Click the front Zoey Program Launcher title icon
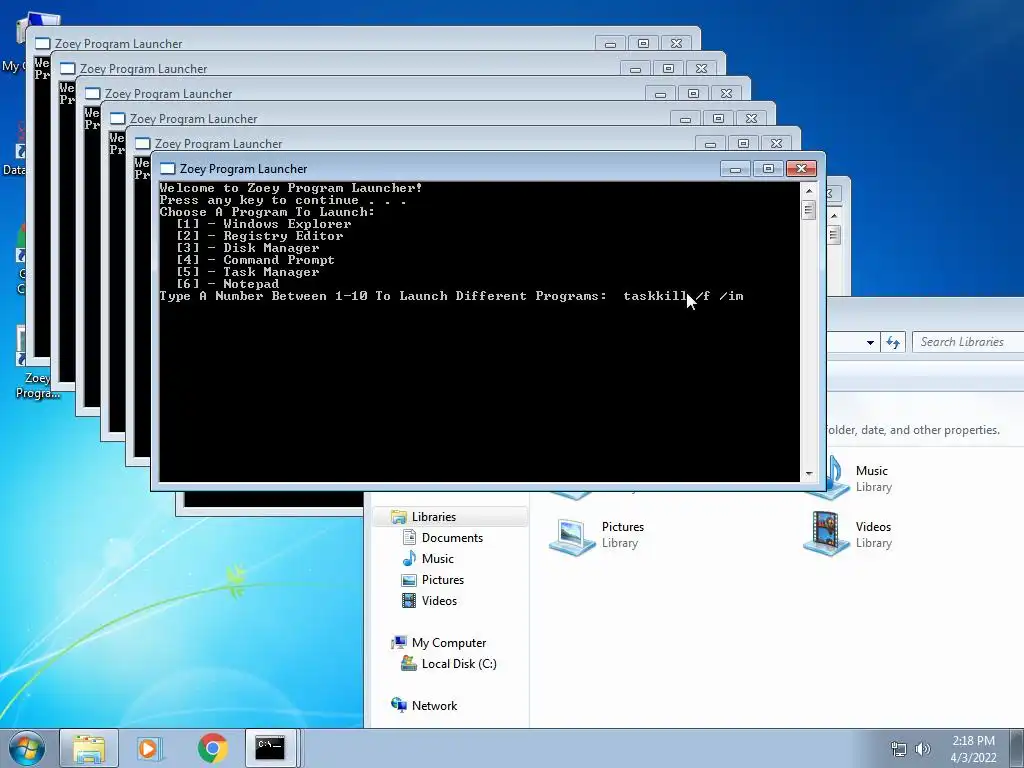The image size is (1024, 768). pyautogui.click(x=168, y=168)
